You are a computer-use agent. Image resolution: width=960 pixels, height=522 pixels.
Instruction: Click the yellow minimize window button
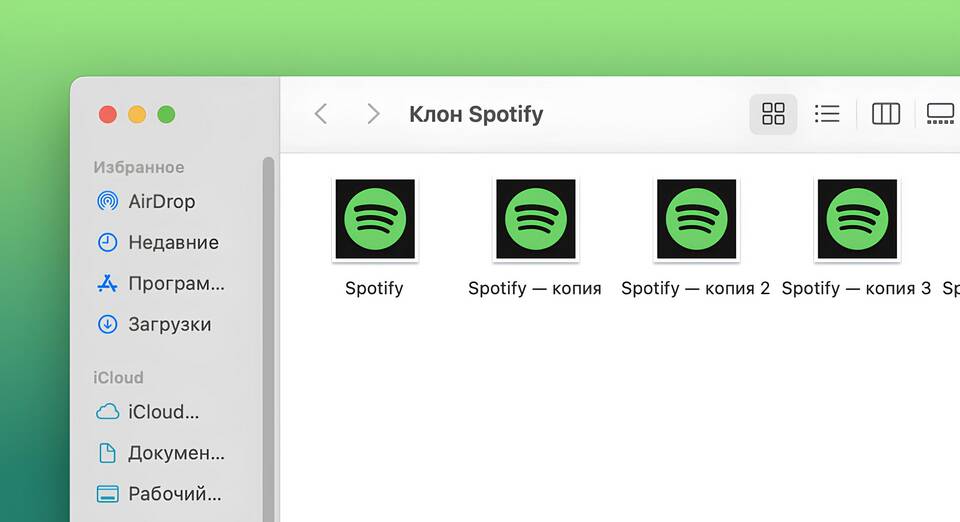pos(137,115)
